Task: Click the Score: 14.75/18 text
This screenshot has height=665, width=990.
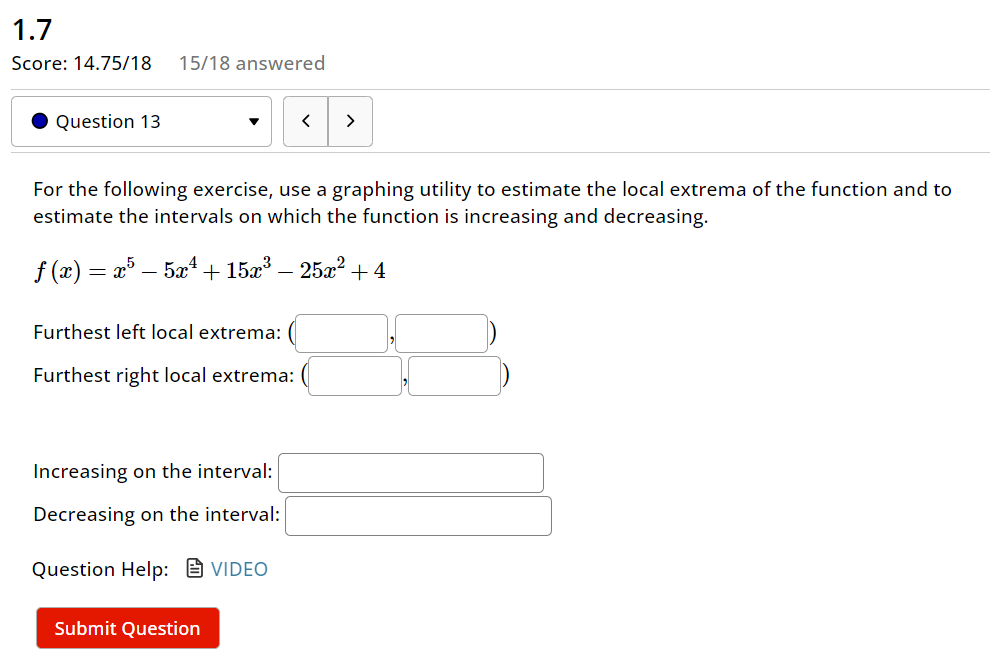Action: click(x=80, y=63)
